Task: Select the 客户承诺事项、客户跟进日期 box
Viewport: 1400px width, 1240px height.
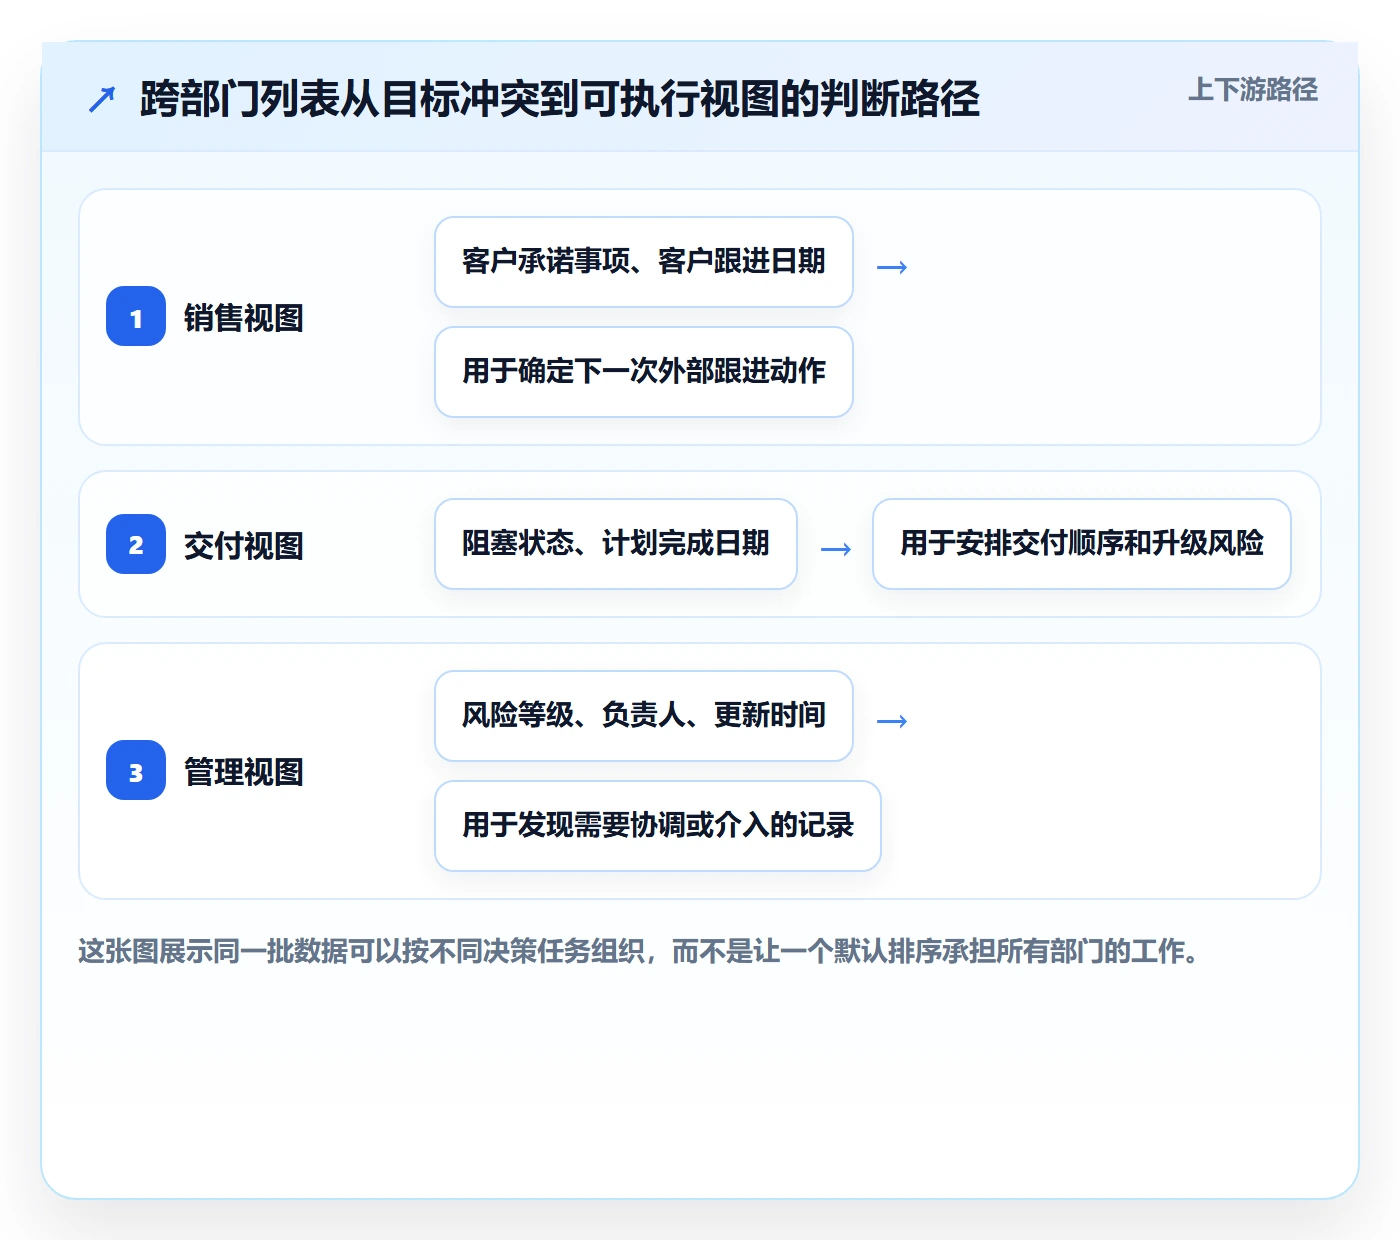Action: [x=644, y=262]
